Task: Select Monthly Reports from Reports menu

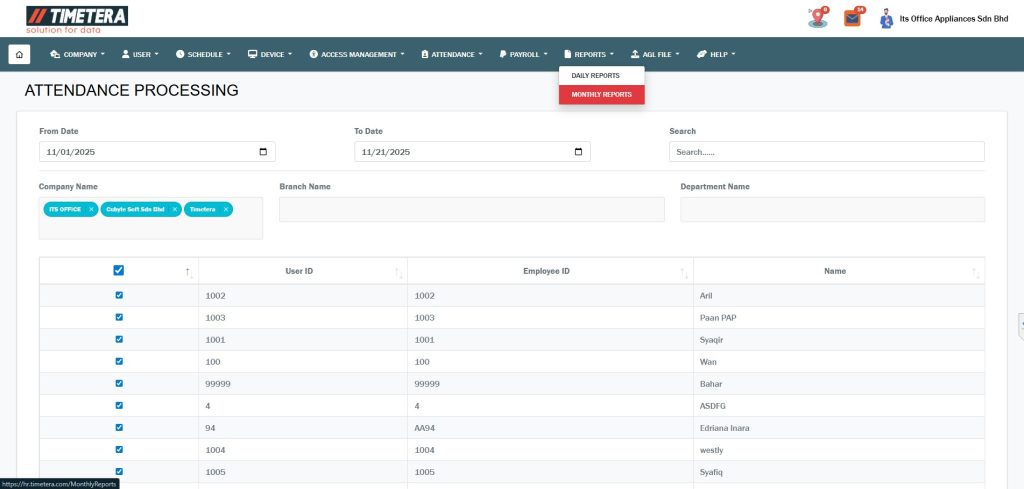Action: tap(601, 95)
